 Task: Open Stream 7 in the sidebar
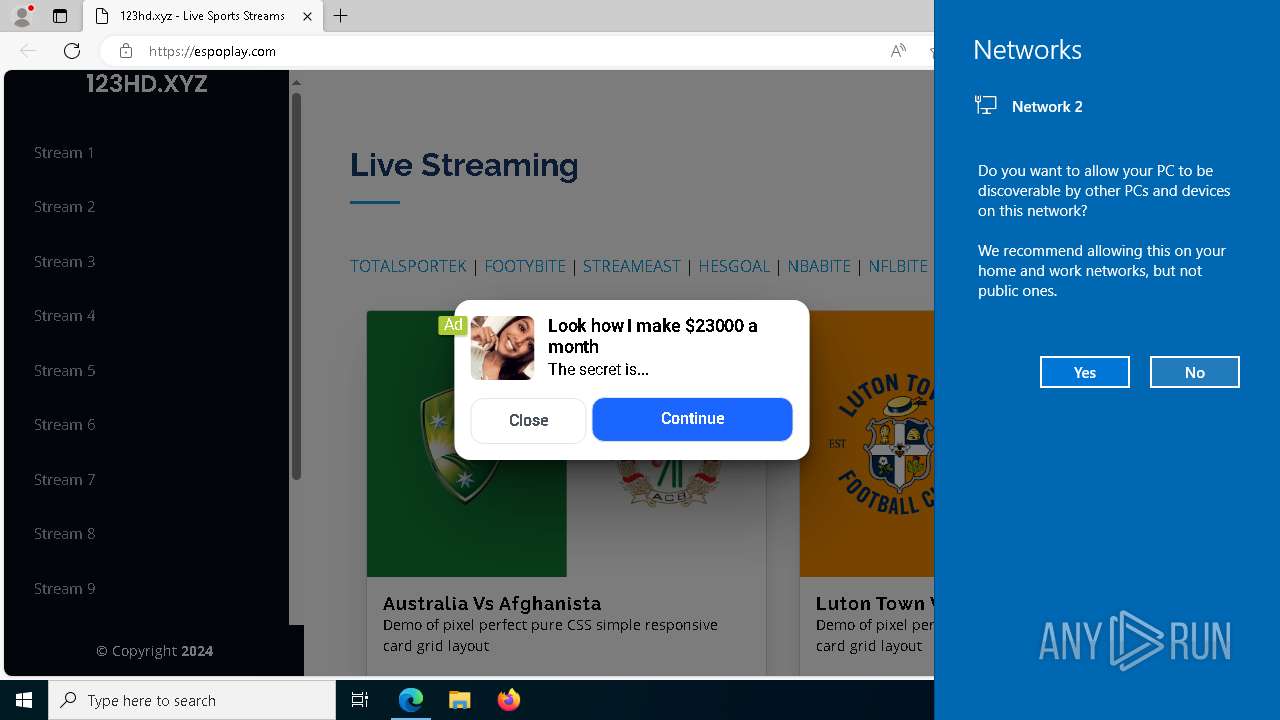click(64, 480)
